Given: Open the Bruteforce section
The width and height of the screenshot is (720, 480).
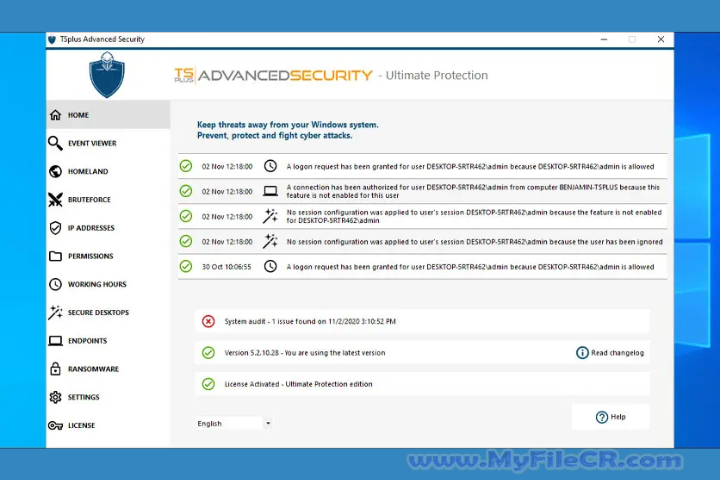Looking at the screenshot, I should [108, 199].
